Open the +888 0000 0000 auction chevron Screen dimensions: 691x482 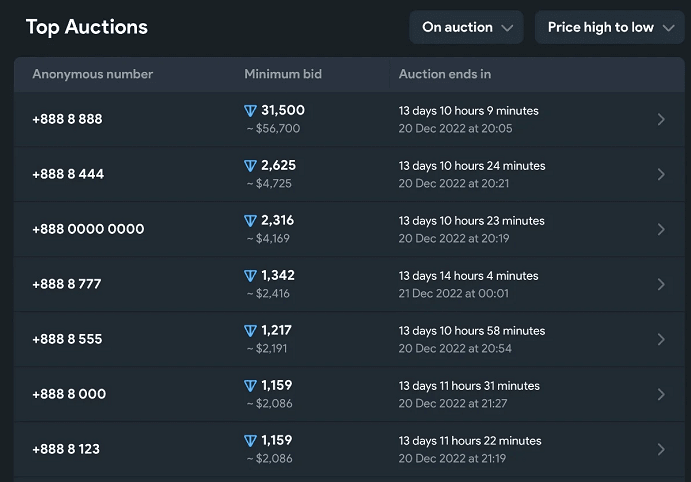[x=661, y=229]
